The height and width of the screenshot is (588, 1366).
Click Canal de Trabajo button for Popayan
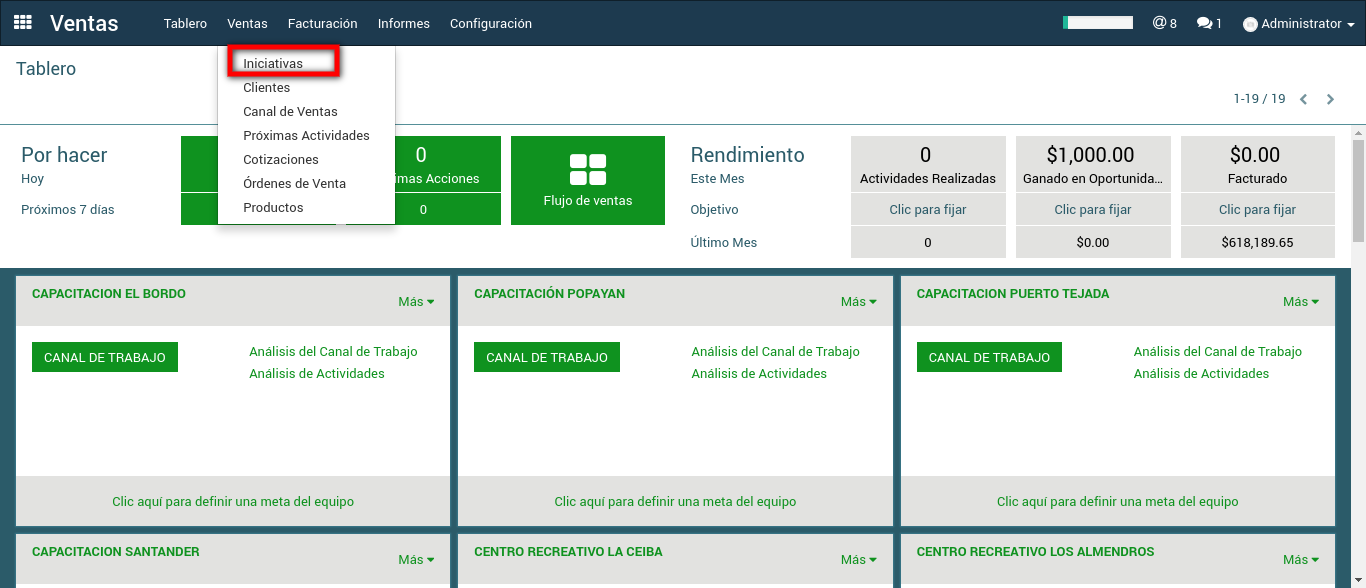[x=547, y=357]
